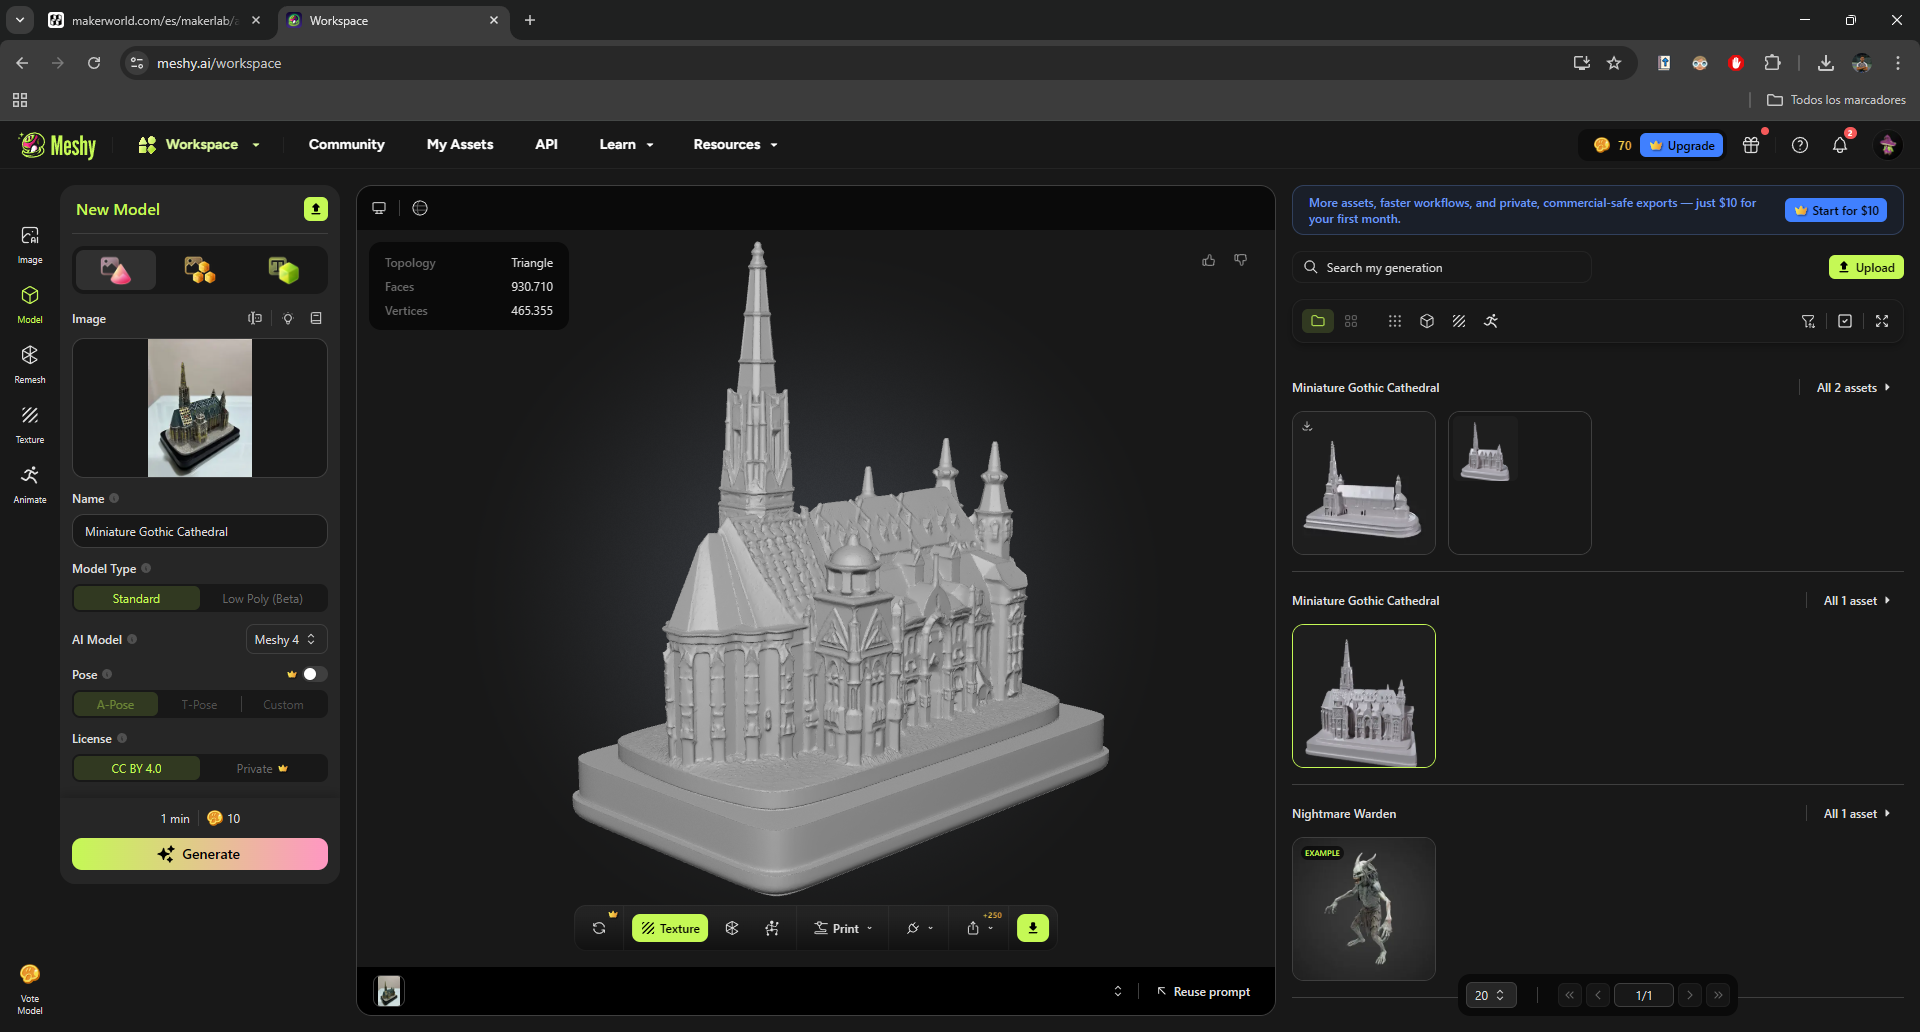Adjust the page size stepper showing 20

(x=1490, y=994)
